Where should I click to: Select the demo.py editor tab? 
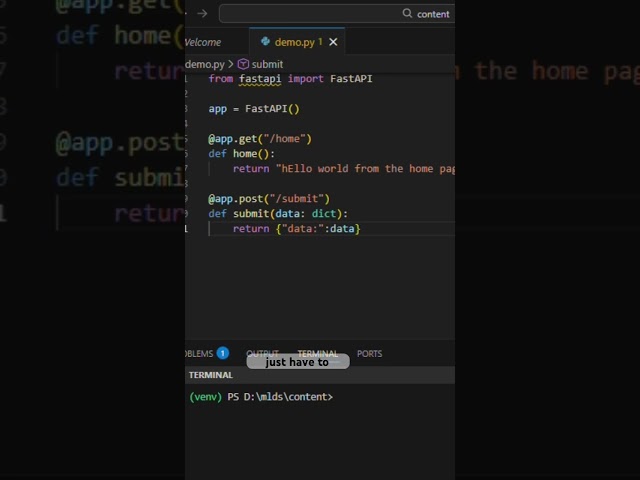(297, 42)
